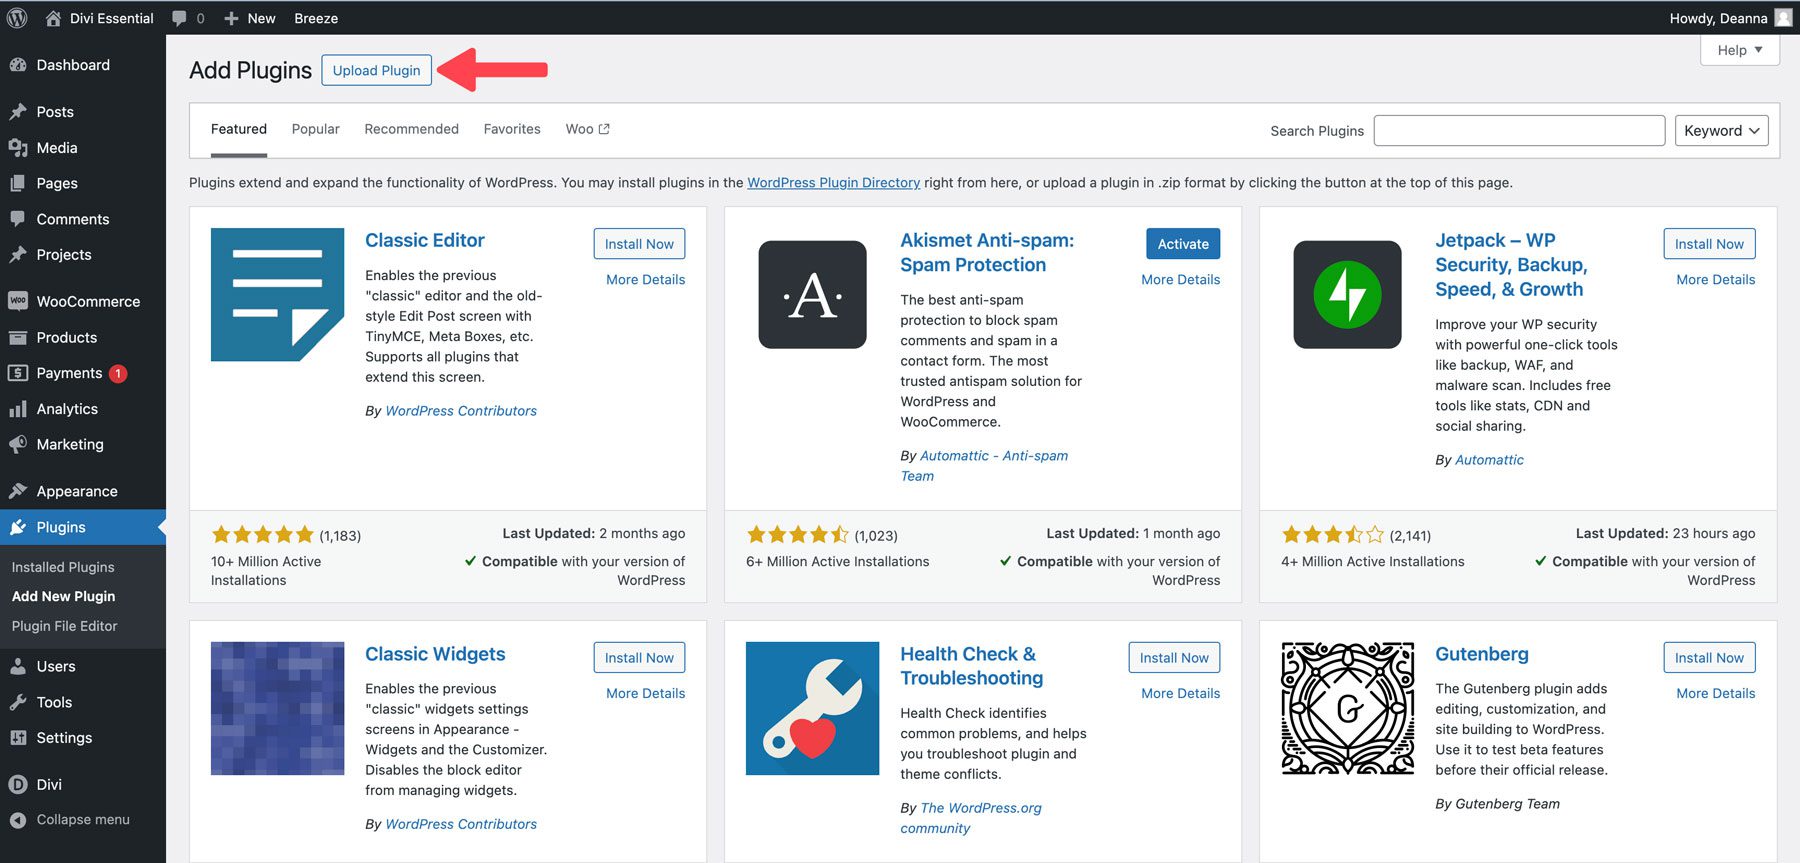Click the Analytics bar chart icon
1800x863 pixels.
point(18,409)
